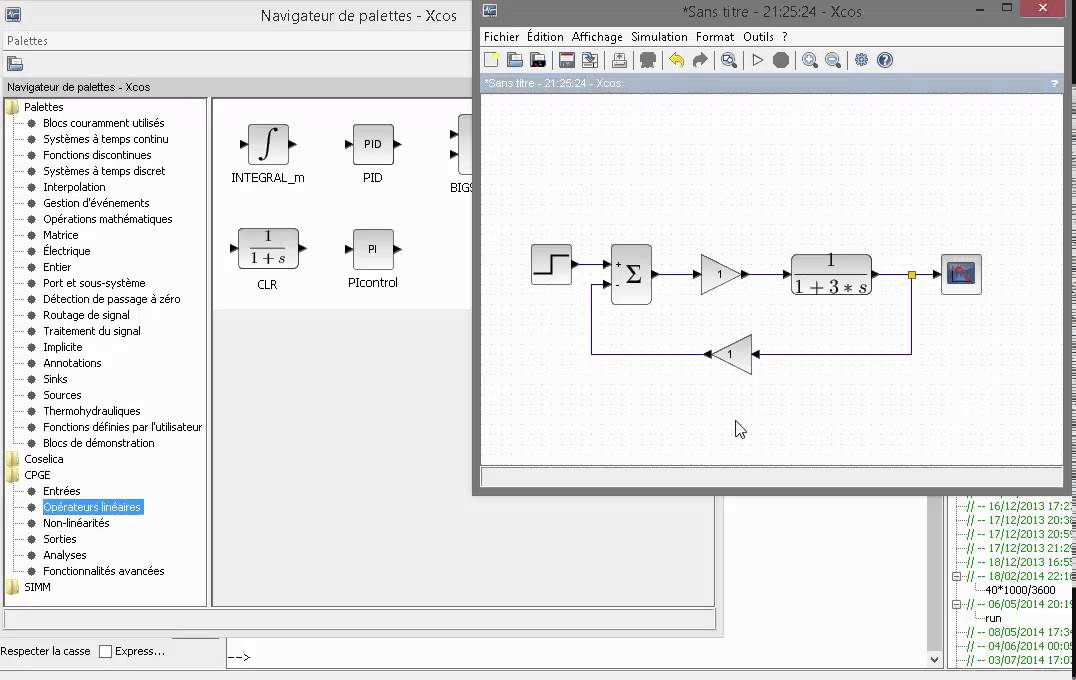
Task: Select the Sinks palette
Action: pyautogui.click(x=56, y=379)
